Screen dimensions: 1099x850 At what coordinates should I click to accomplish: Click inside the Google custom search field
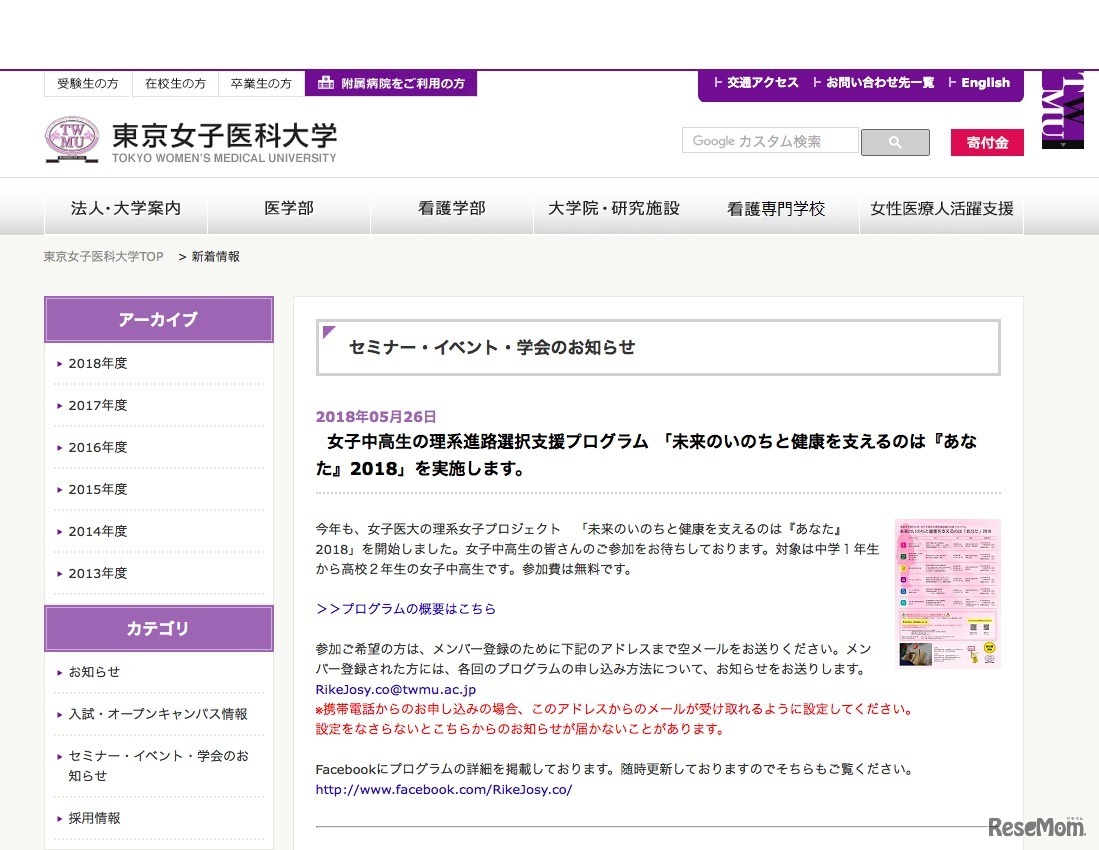coord(770,141)
